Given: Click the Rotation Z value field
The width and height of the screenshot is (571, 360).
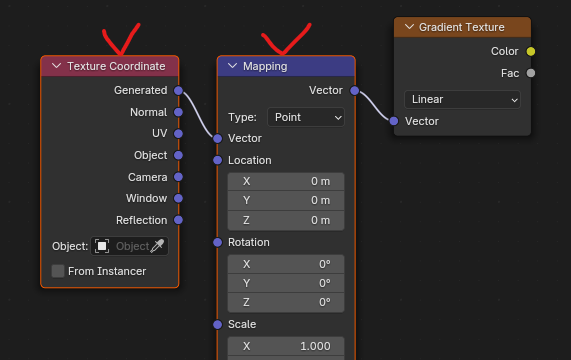Looking at the screenshot, I should click(x=286, y=302).
